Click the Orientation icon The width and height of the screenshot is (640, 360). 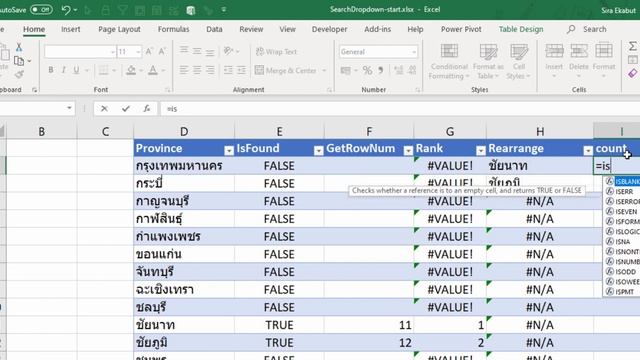point(228,51)
